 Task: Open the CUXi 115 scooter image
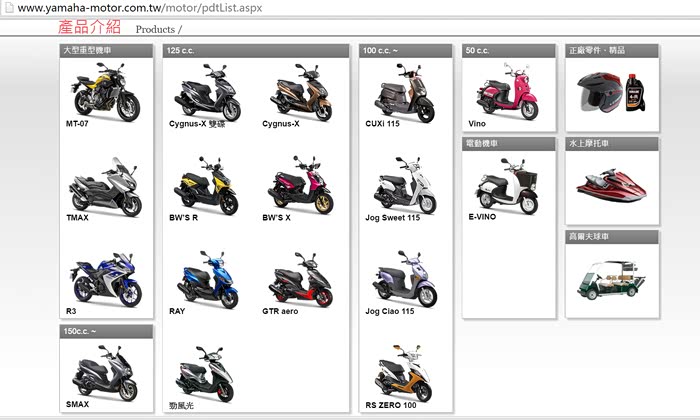coord(405,92)
